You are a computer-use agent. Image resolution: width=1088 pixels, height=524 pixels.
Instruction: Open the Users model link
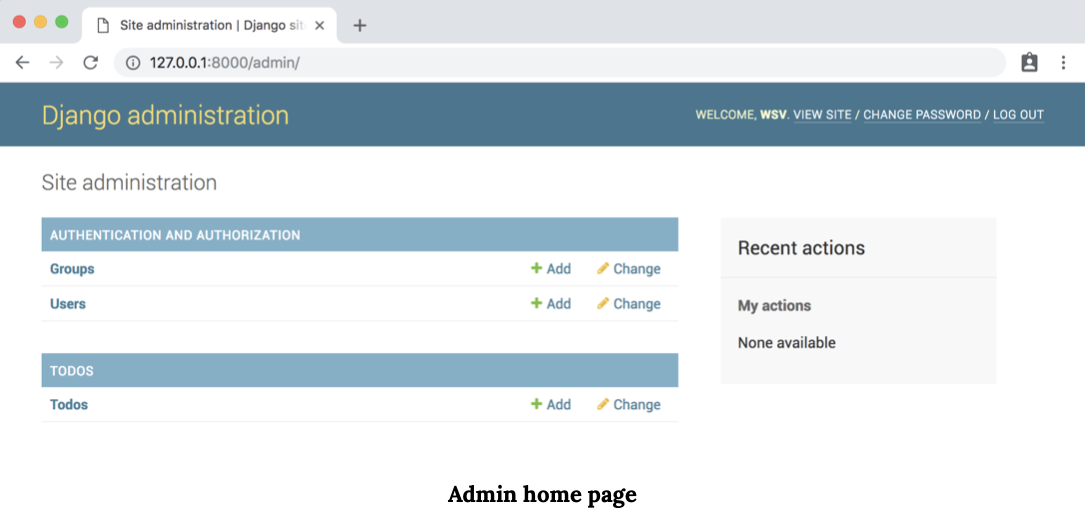tap(68, 304)
